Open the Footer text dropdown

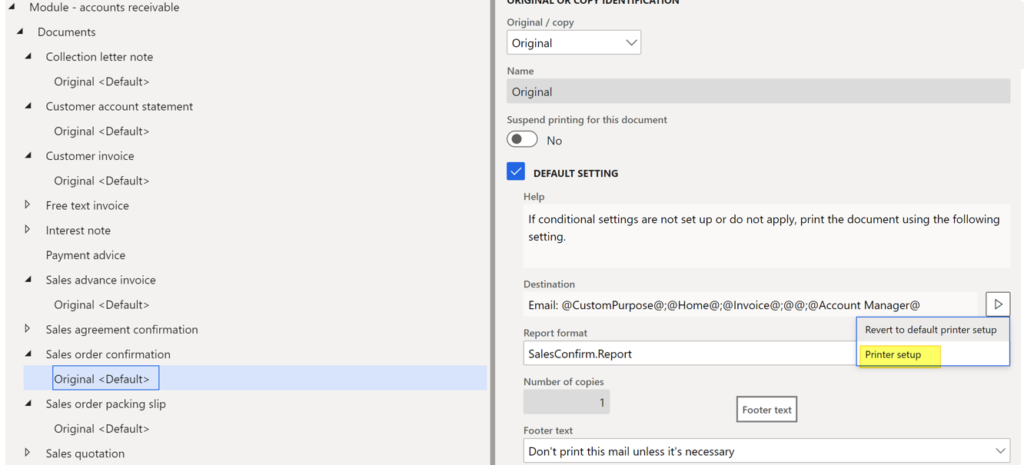point(995,451)
